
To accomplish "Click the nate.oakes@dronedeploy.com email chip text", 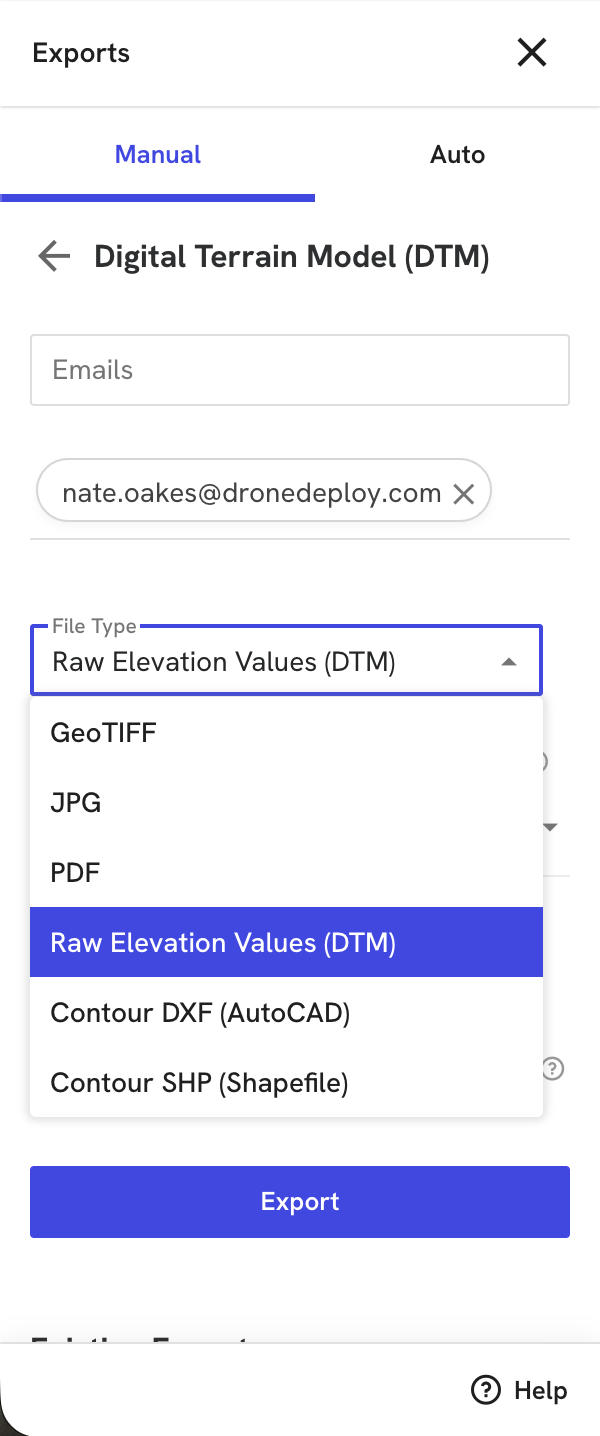I will coord(251,493).
